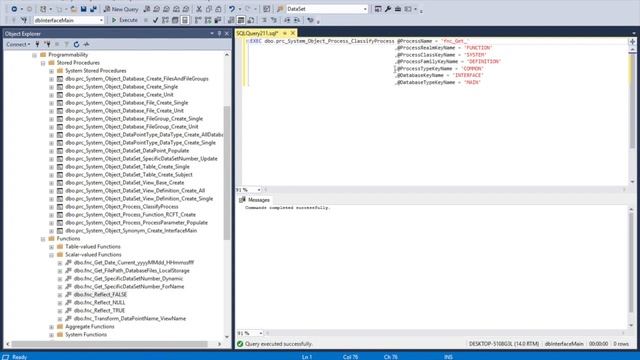Increase indent using toolbar icon
The image size is (640, 360).
tap(297, 20)
